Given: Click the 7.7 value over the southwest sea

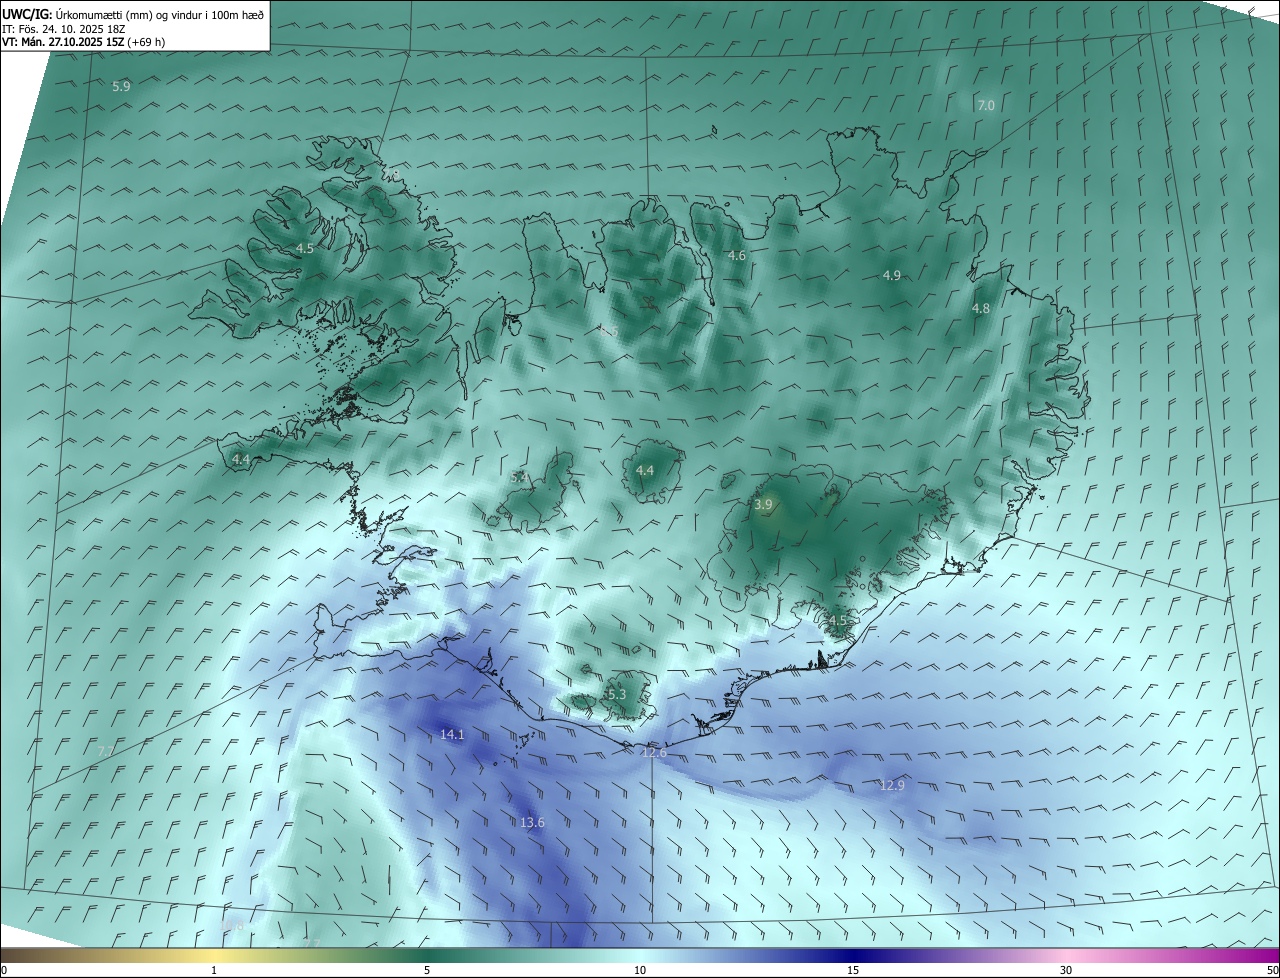Looking at the screenshot, I should [107, 751].
